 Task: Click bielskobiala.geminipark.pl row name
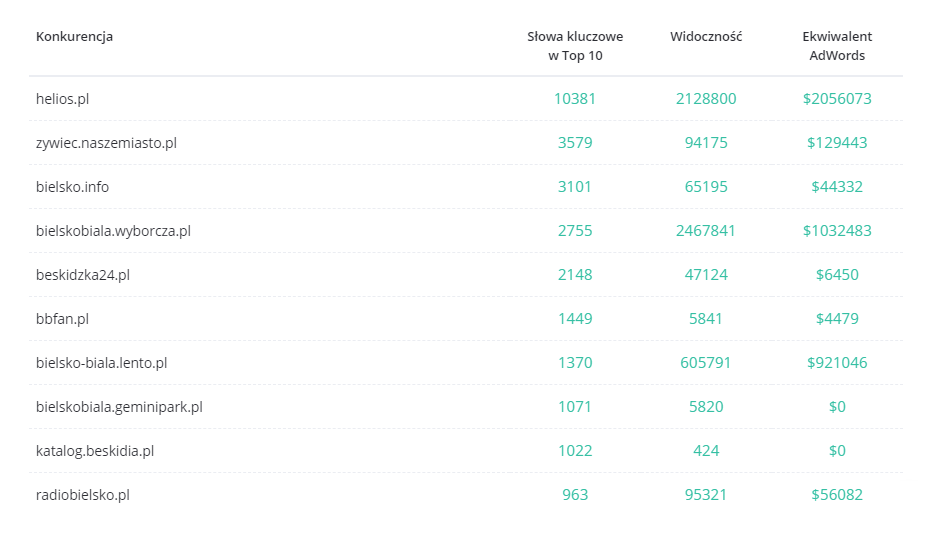(119, 407)
